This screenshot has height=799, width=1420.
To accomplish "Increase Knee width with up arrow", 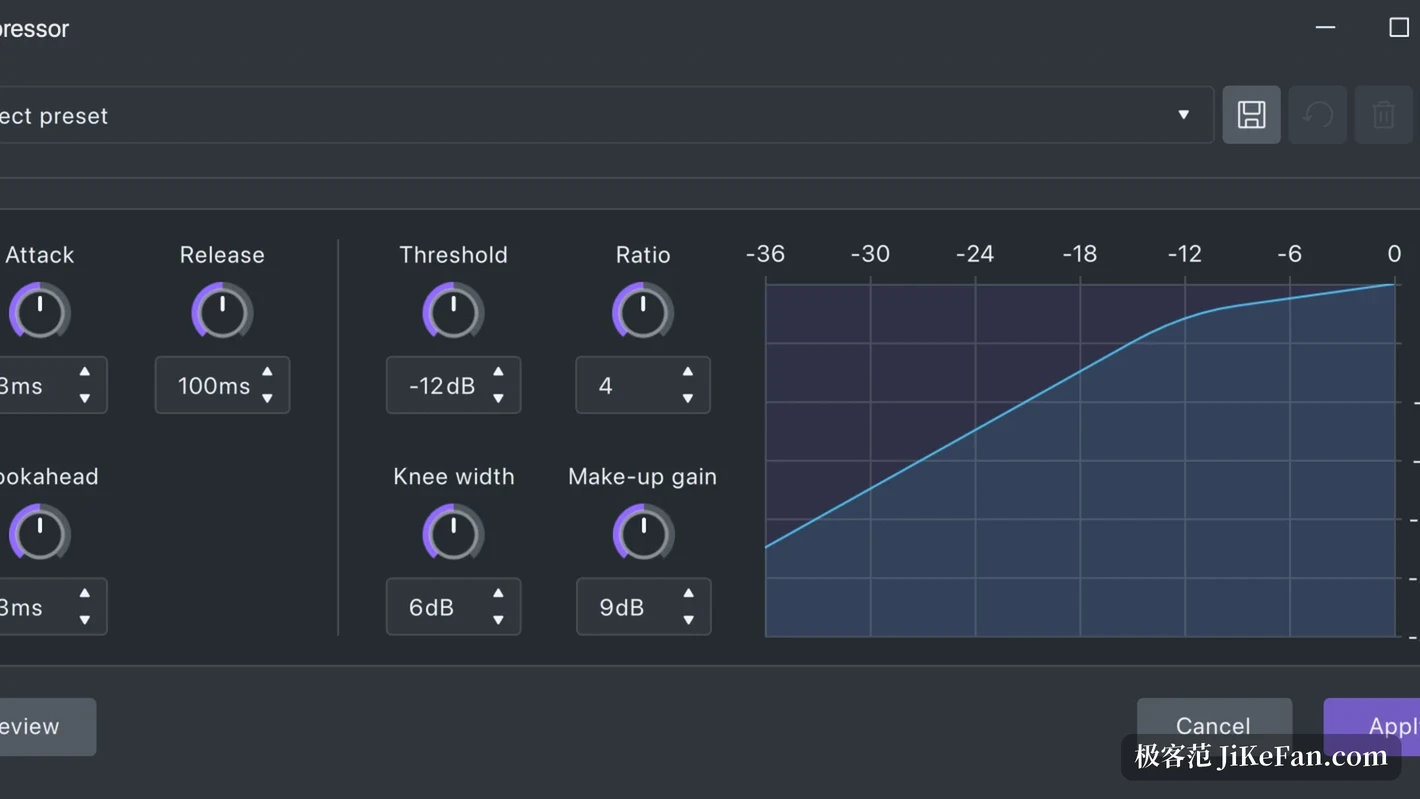I will click(498, 594).
